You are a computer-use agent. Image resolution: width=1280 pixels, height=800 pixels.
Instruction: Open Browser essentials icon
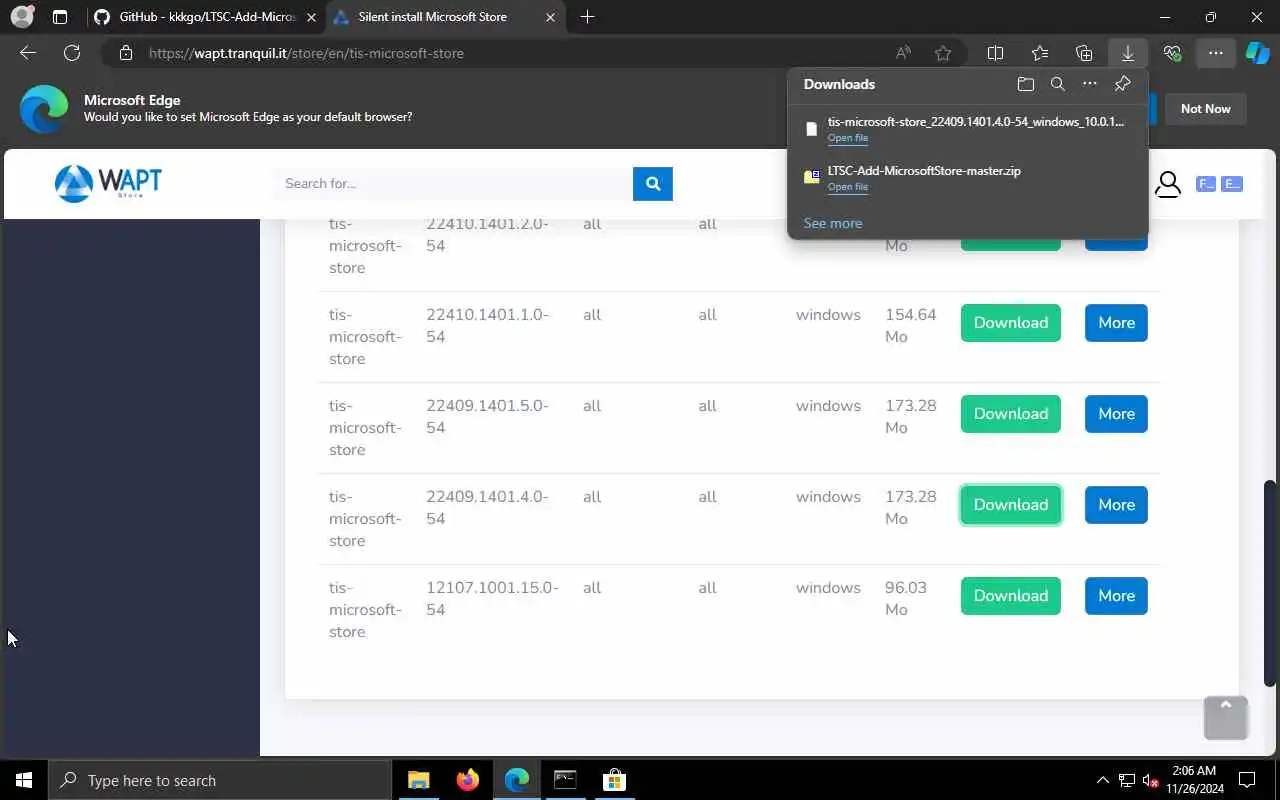(1172, 53)
